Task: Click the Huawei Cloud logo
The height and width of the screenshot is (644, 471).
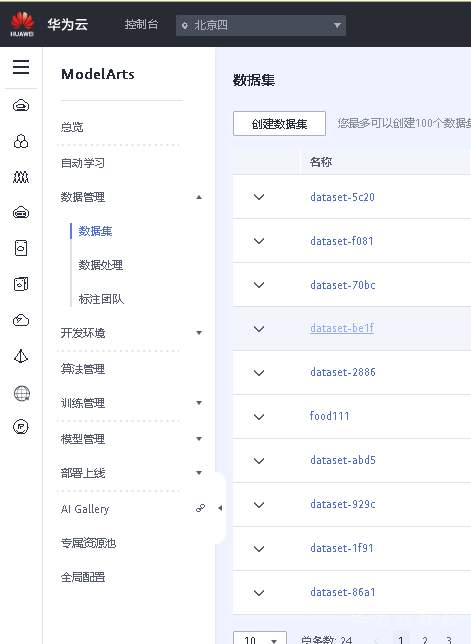Action: (22, 24)
